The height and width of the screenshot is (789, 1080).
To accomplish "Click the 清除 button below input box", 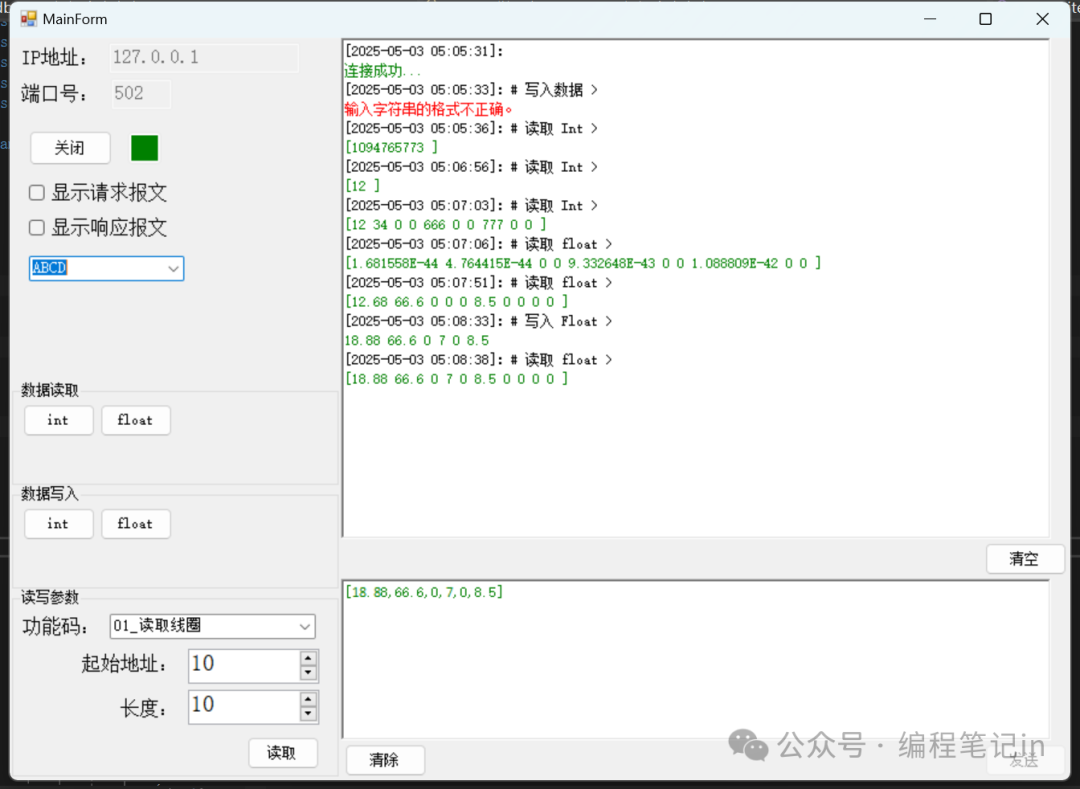I will 385,760.
